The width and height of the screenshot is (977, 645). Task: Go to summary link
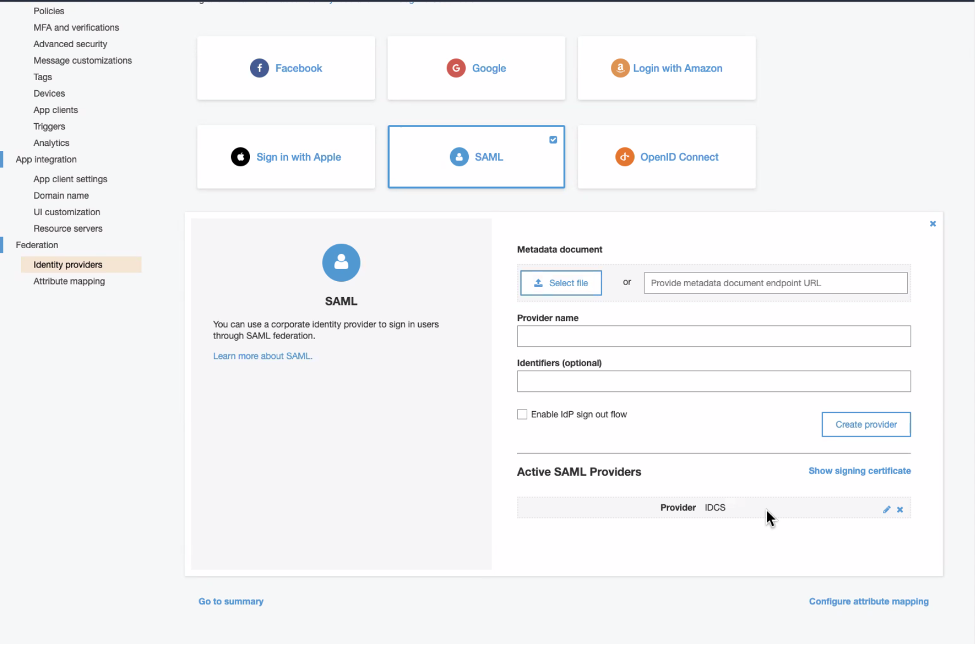point(231,601)
